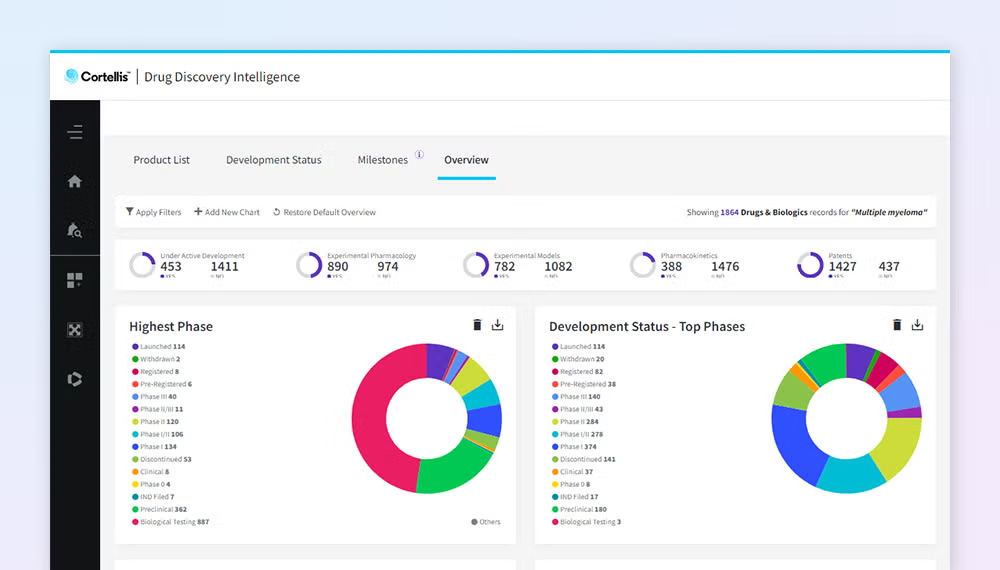Expand the sidebar hamburger menu
This screenshot has height=570, width=1000.
coord(75,132)
